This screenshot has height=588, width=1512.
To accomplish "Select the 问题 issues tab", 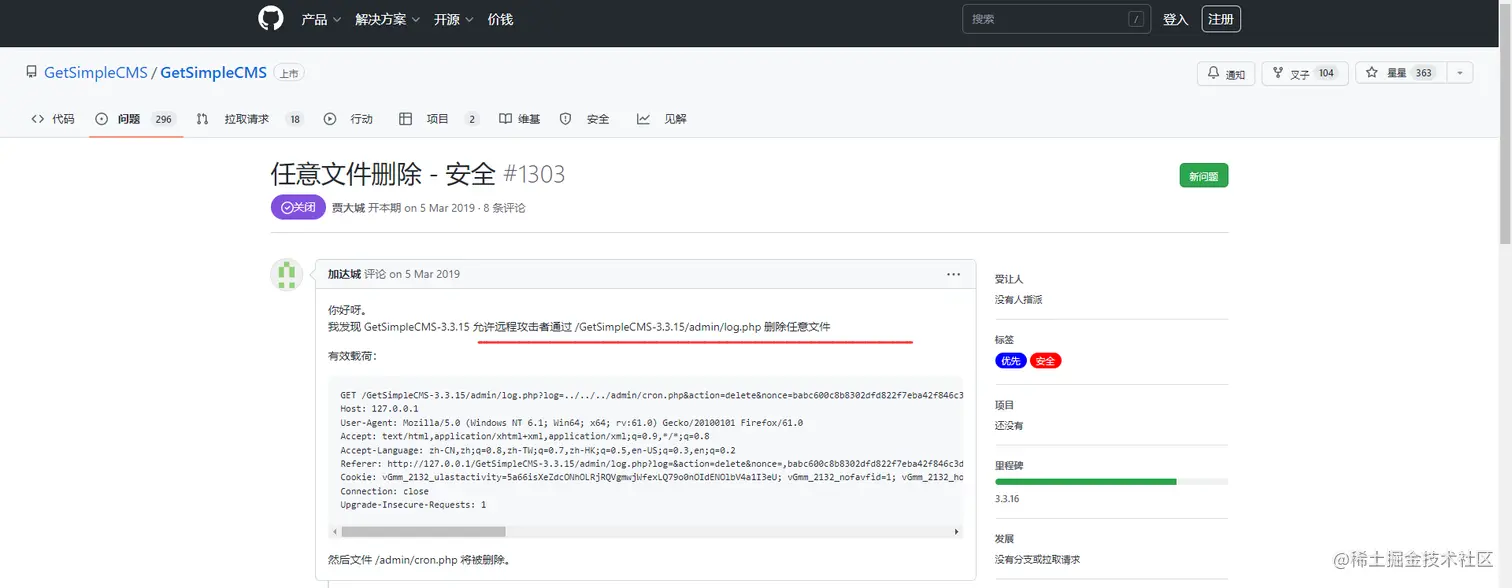I will [x=136, y=119].
